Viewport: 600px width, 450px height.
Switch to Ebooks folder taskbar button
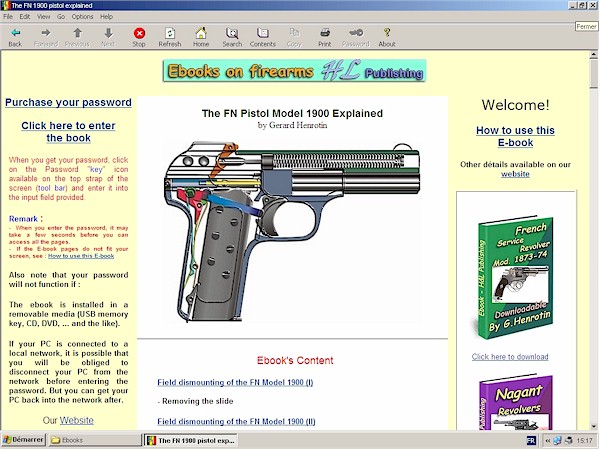pos(95,440)
